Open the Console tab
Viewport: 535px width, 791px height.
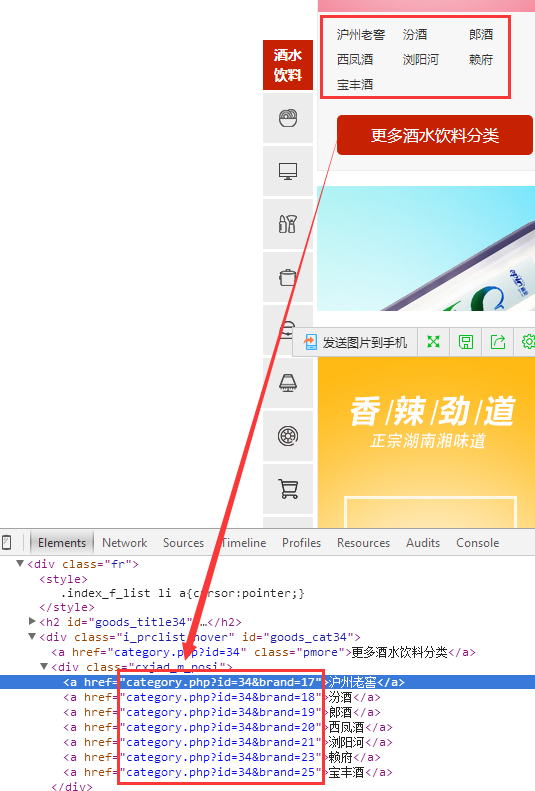[x=478, y=543]
